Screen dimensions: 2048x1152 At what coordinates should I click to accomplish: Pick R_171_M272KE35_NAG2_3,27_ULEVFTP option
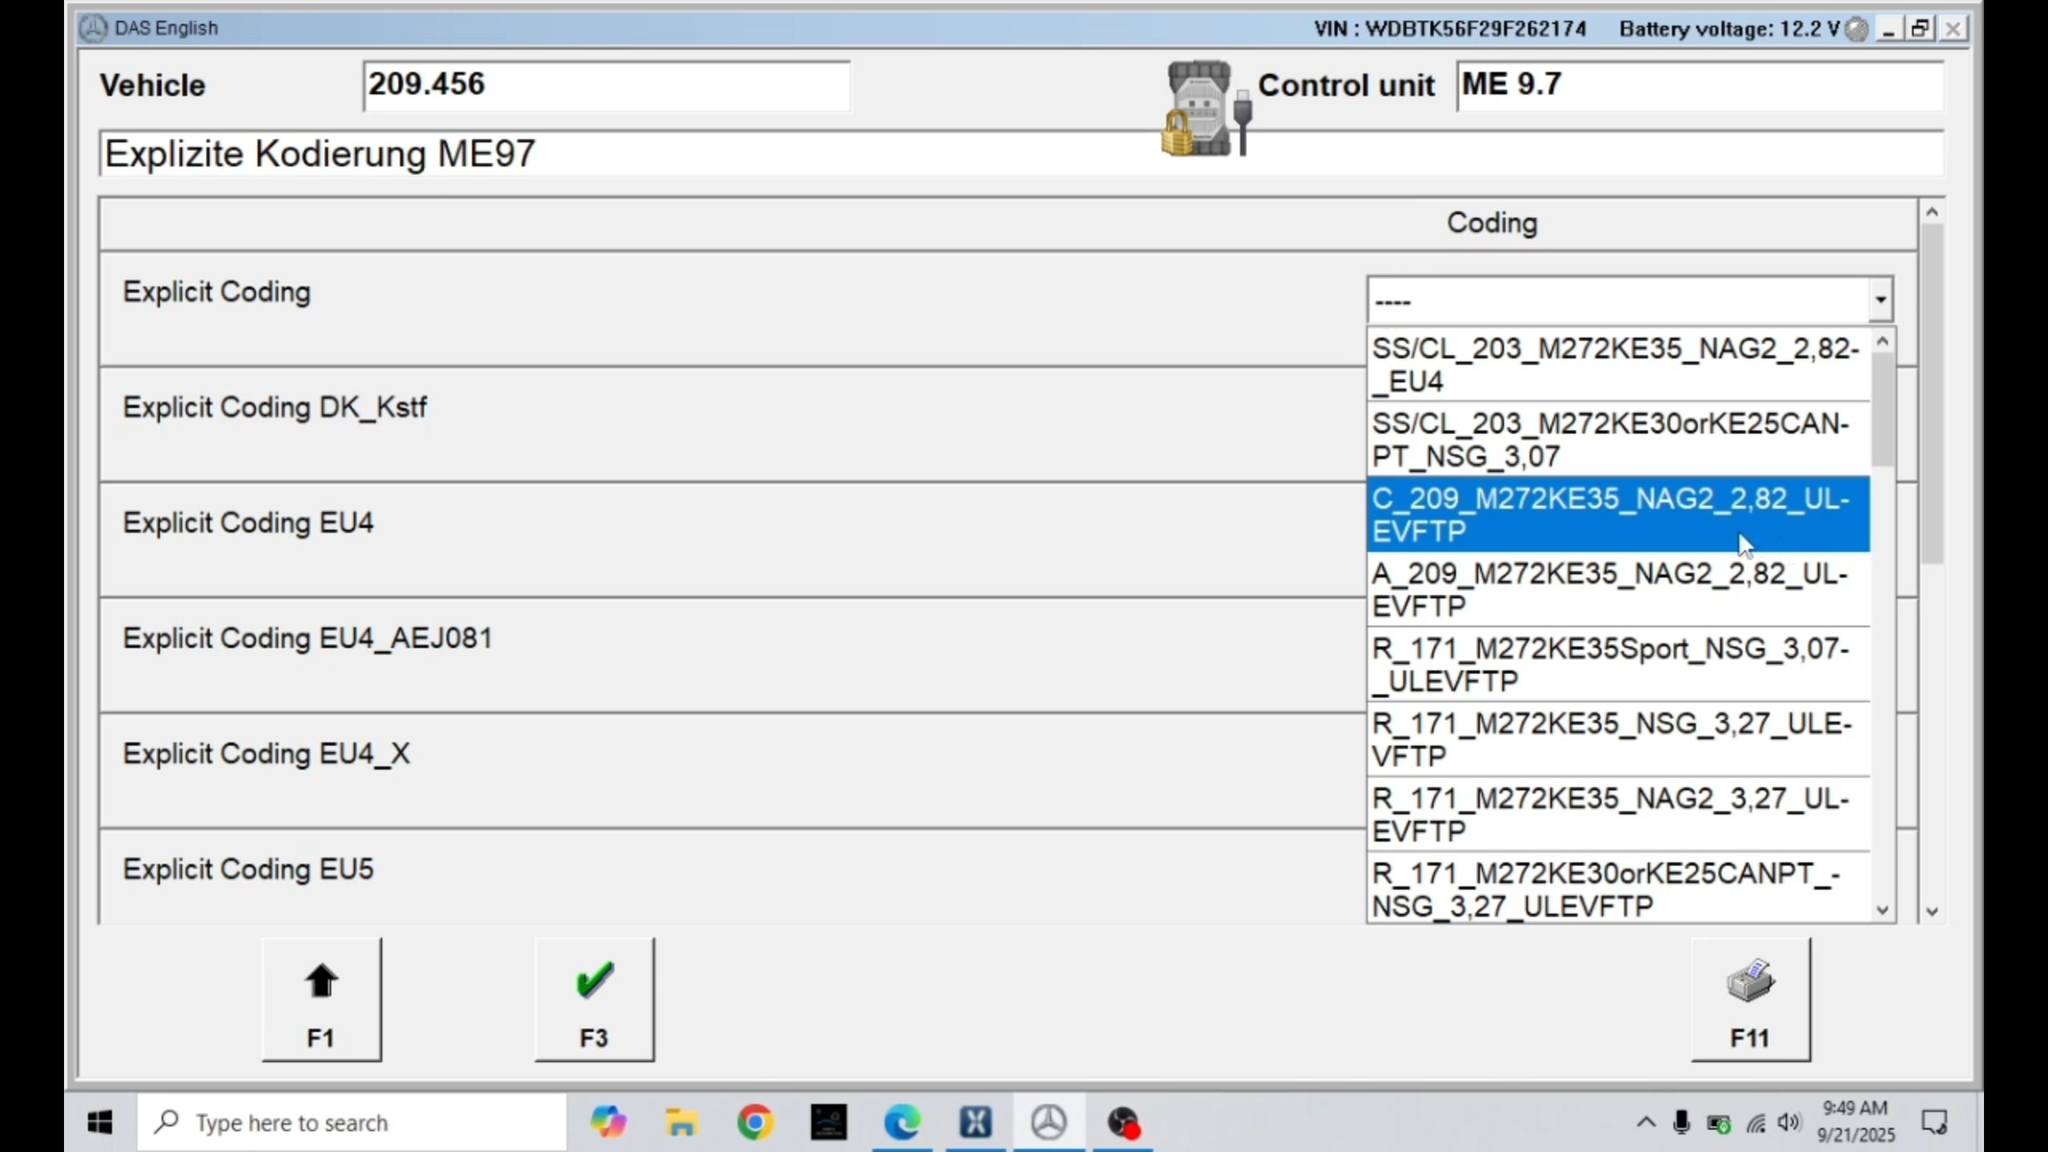1618,815
